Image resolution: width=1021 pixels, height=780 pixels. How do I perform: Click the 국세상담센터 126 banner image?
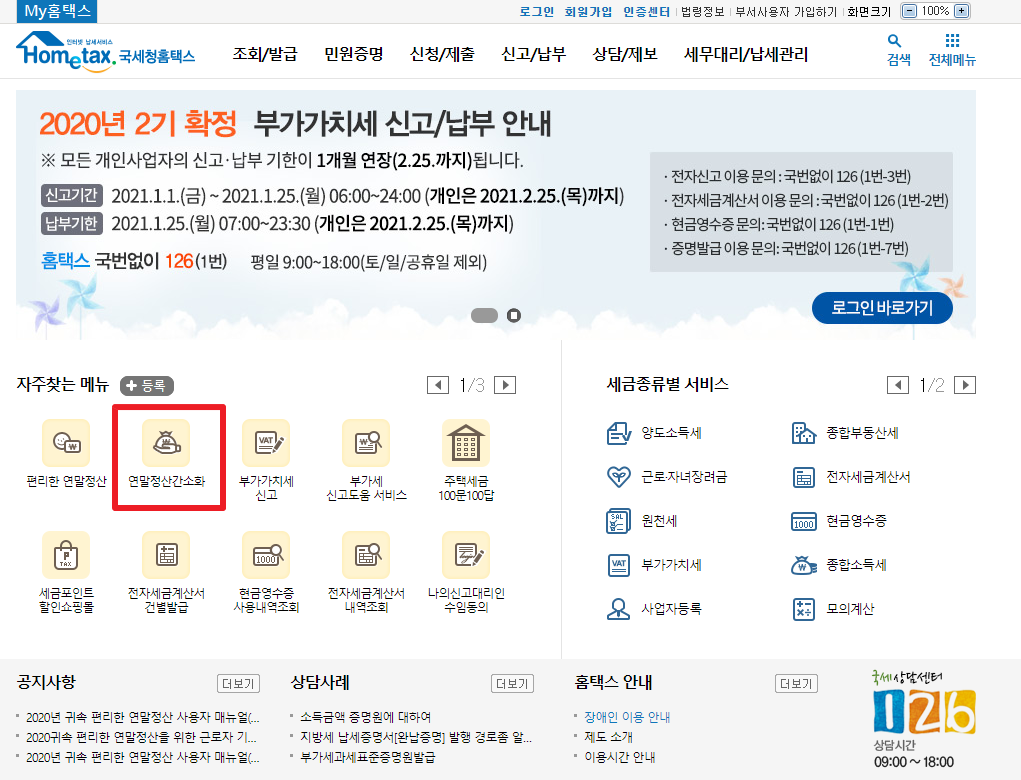pyautogui.click(x=924, y=719)
